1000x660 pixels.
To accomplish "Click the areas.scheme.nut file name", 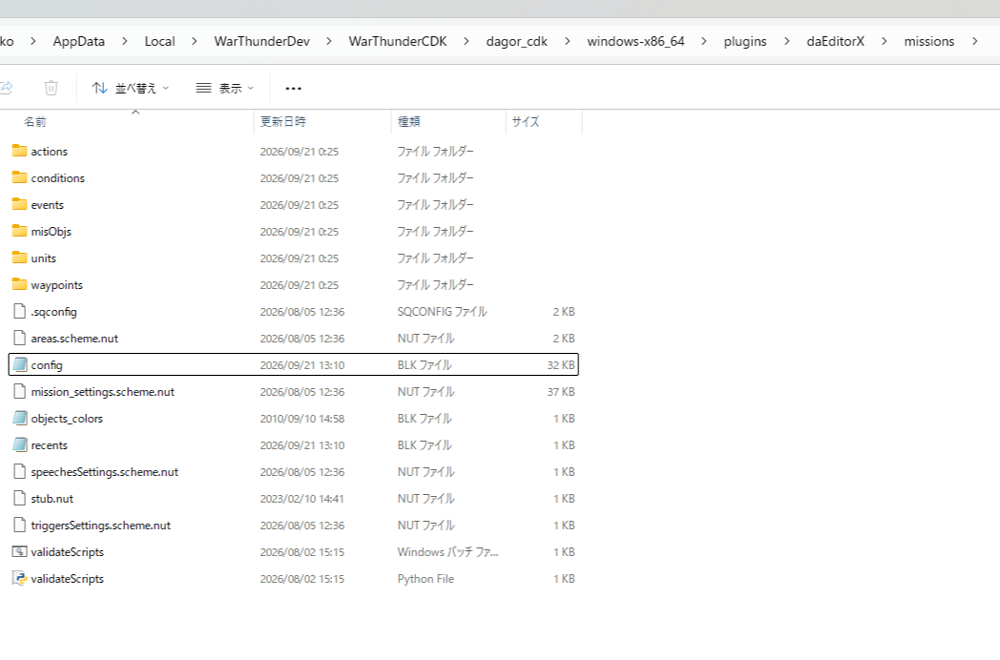I will 75,339.
